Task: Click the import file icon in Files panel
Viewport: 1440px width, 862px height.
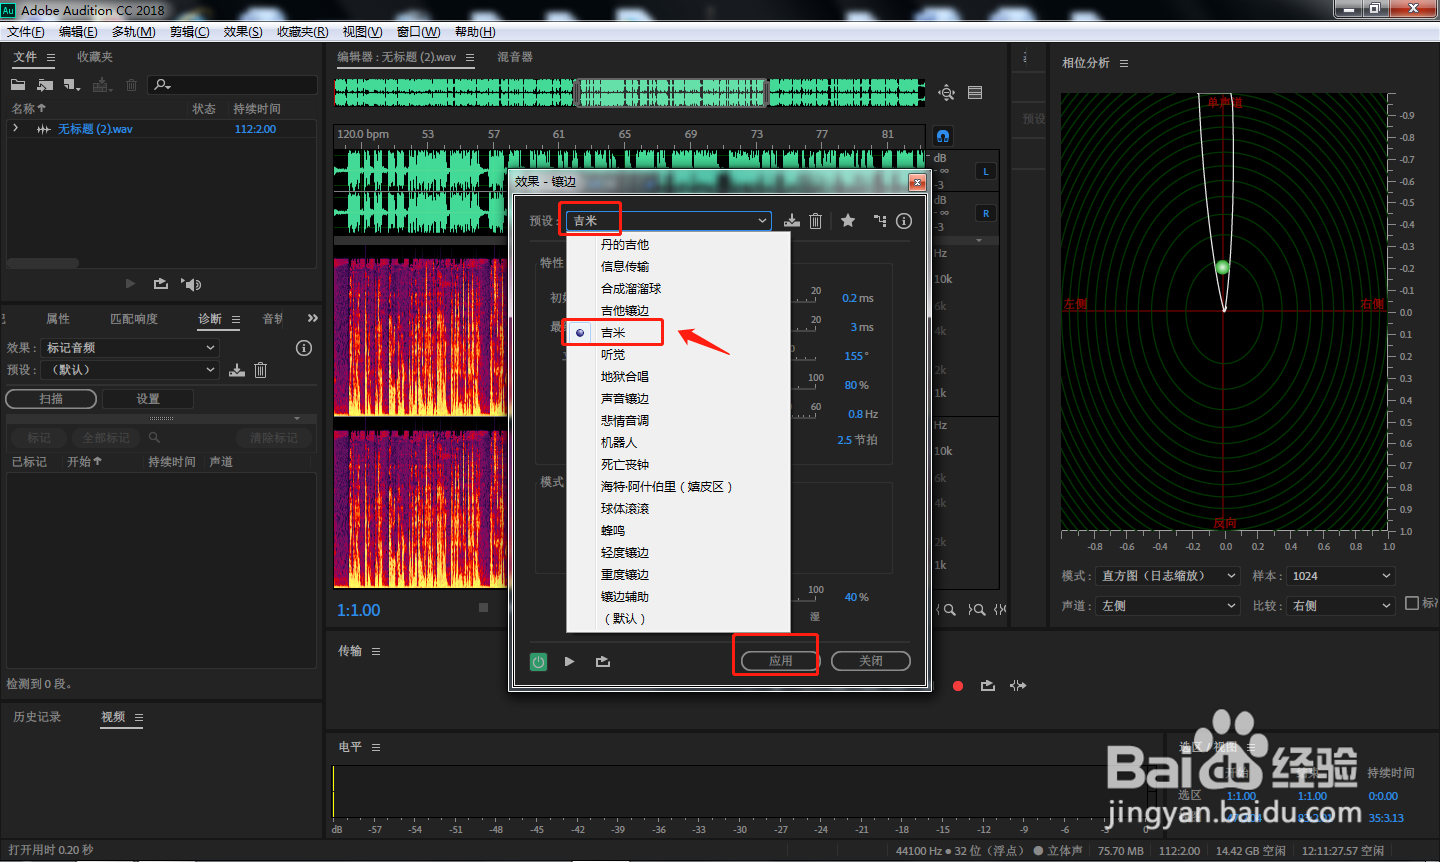Action: click(x=45, y=85)
